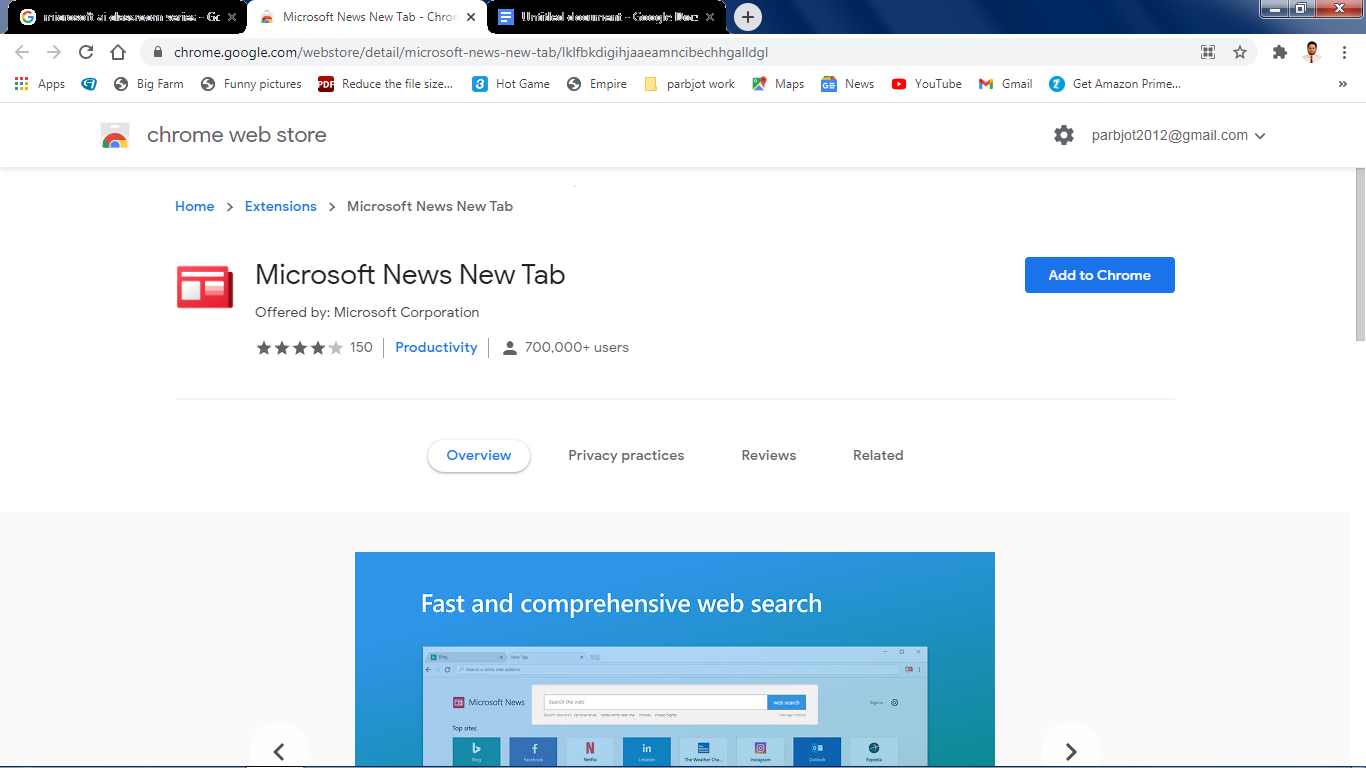Open the YouTube bookmark
The image size is (1366, 768).
(x=927, y=84)
